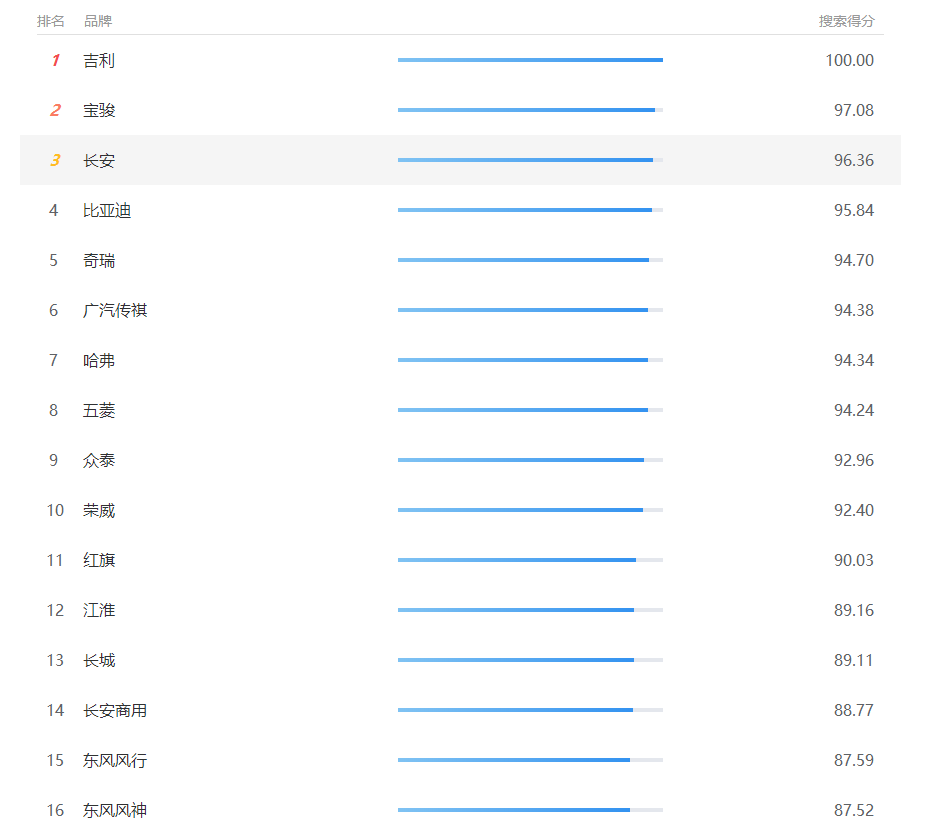Viewport: 950px width, 835px height.
Task: Select the brand 吉利
Action: (x=99, y=61)
